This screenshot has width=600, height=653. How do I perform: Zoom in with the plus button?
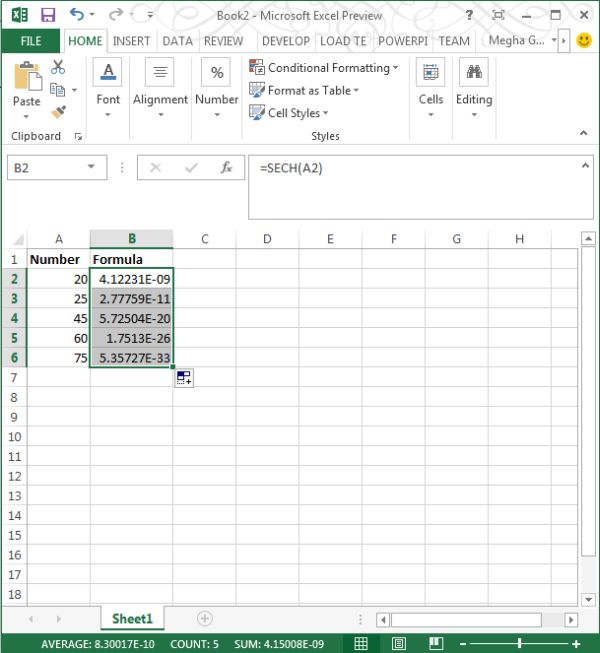click(x=576, y=644)
